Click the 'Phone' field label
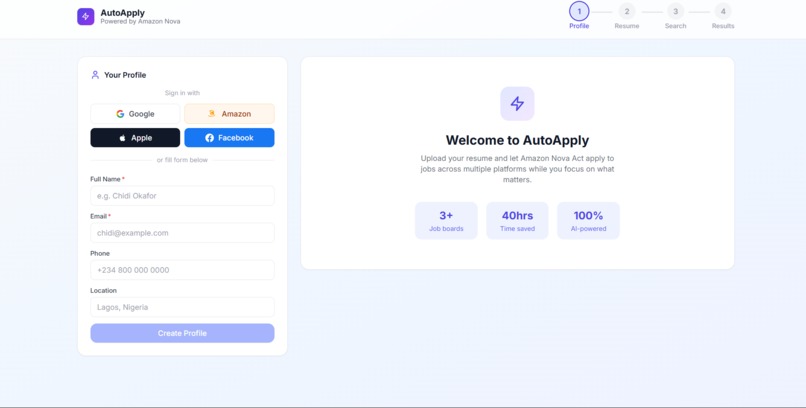Viewport: 806px width, 408px height. coord(100,253)
